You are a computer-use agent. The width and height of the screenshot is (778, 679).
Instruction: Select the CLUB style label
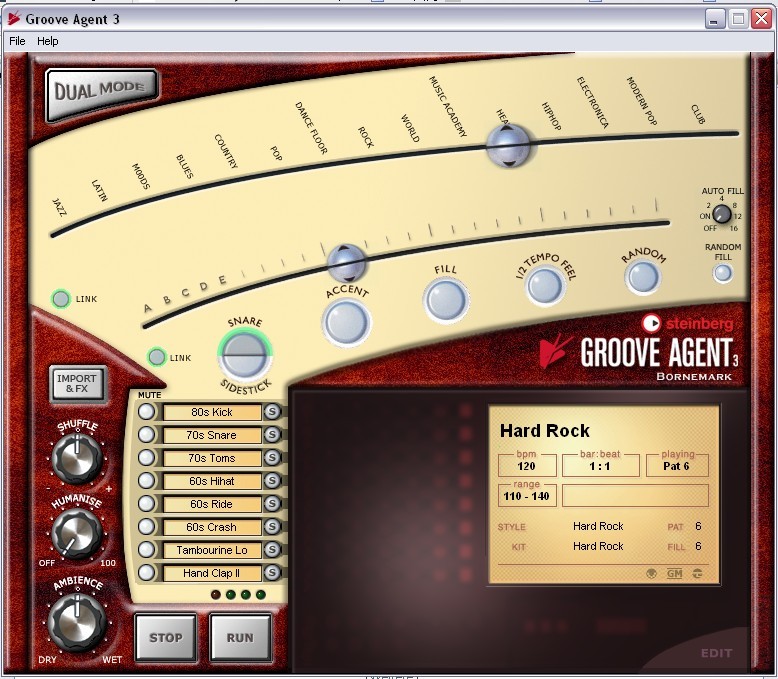click(698, 114)
